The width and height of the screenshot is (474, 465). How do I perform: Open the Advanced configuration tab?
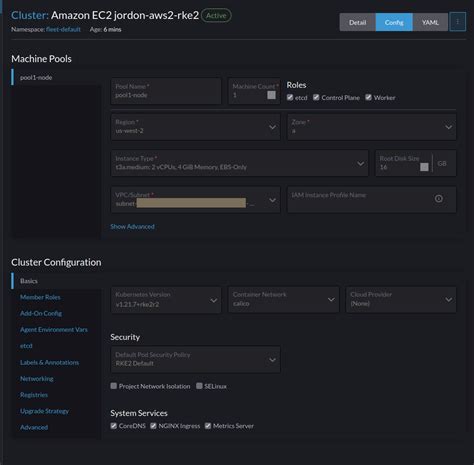point(34,427)
